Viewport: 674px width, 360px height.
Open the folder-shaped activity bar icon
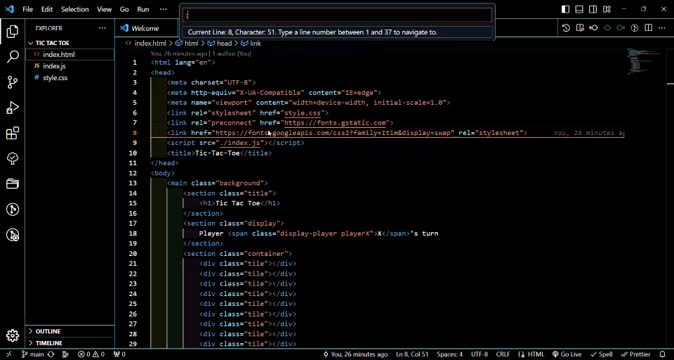click(12, 184)
